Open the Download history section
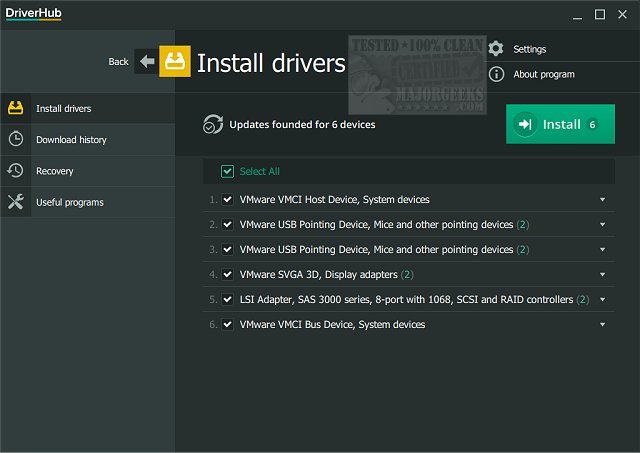The height and width of the screenshot is (453, 640). pyautogui.click(x=71, y=140)
